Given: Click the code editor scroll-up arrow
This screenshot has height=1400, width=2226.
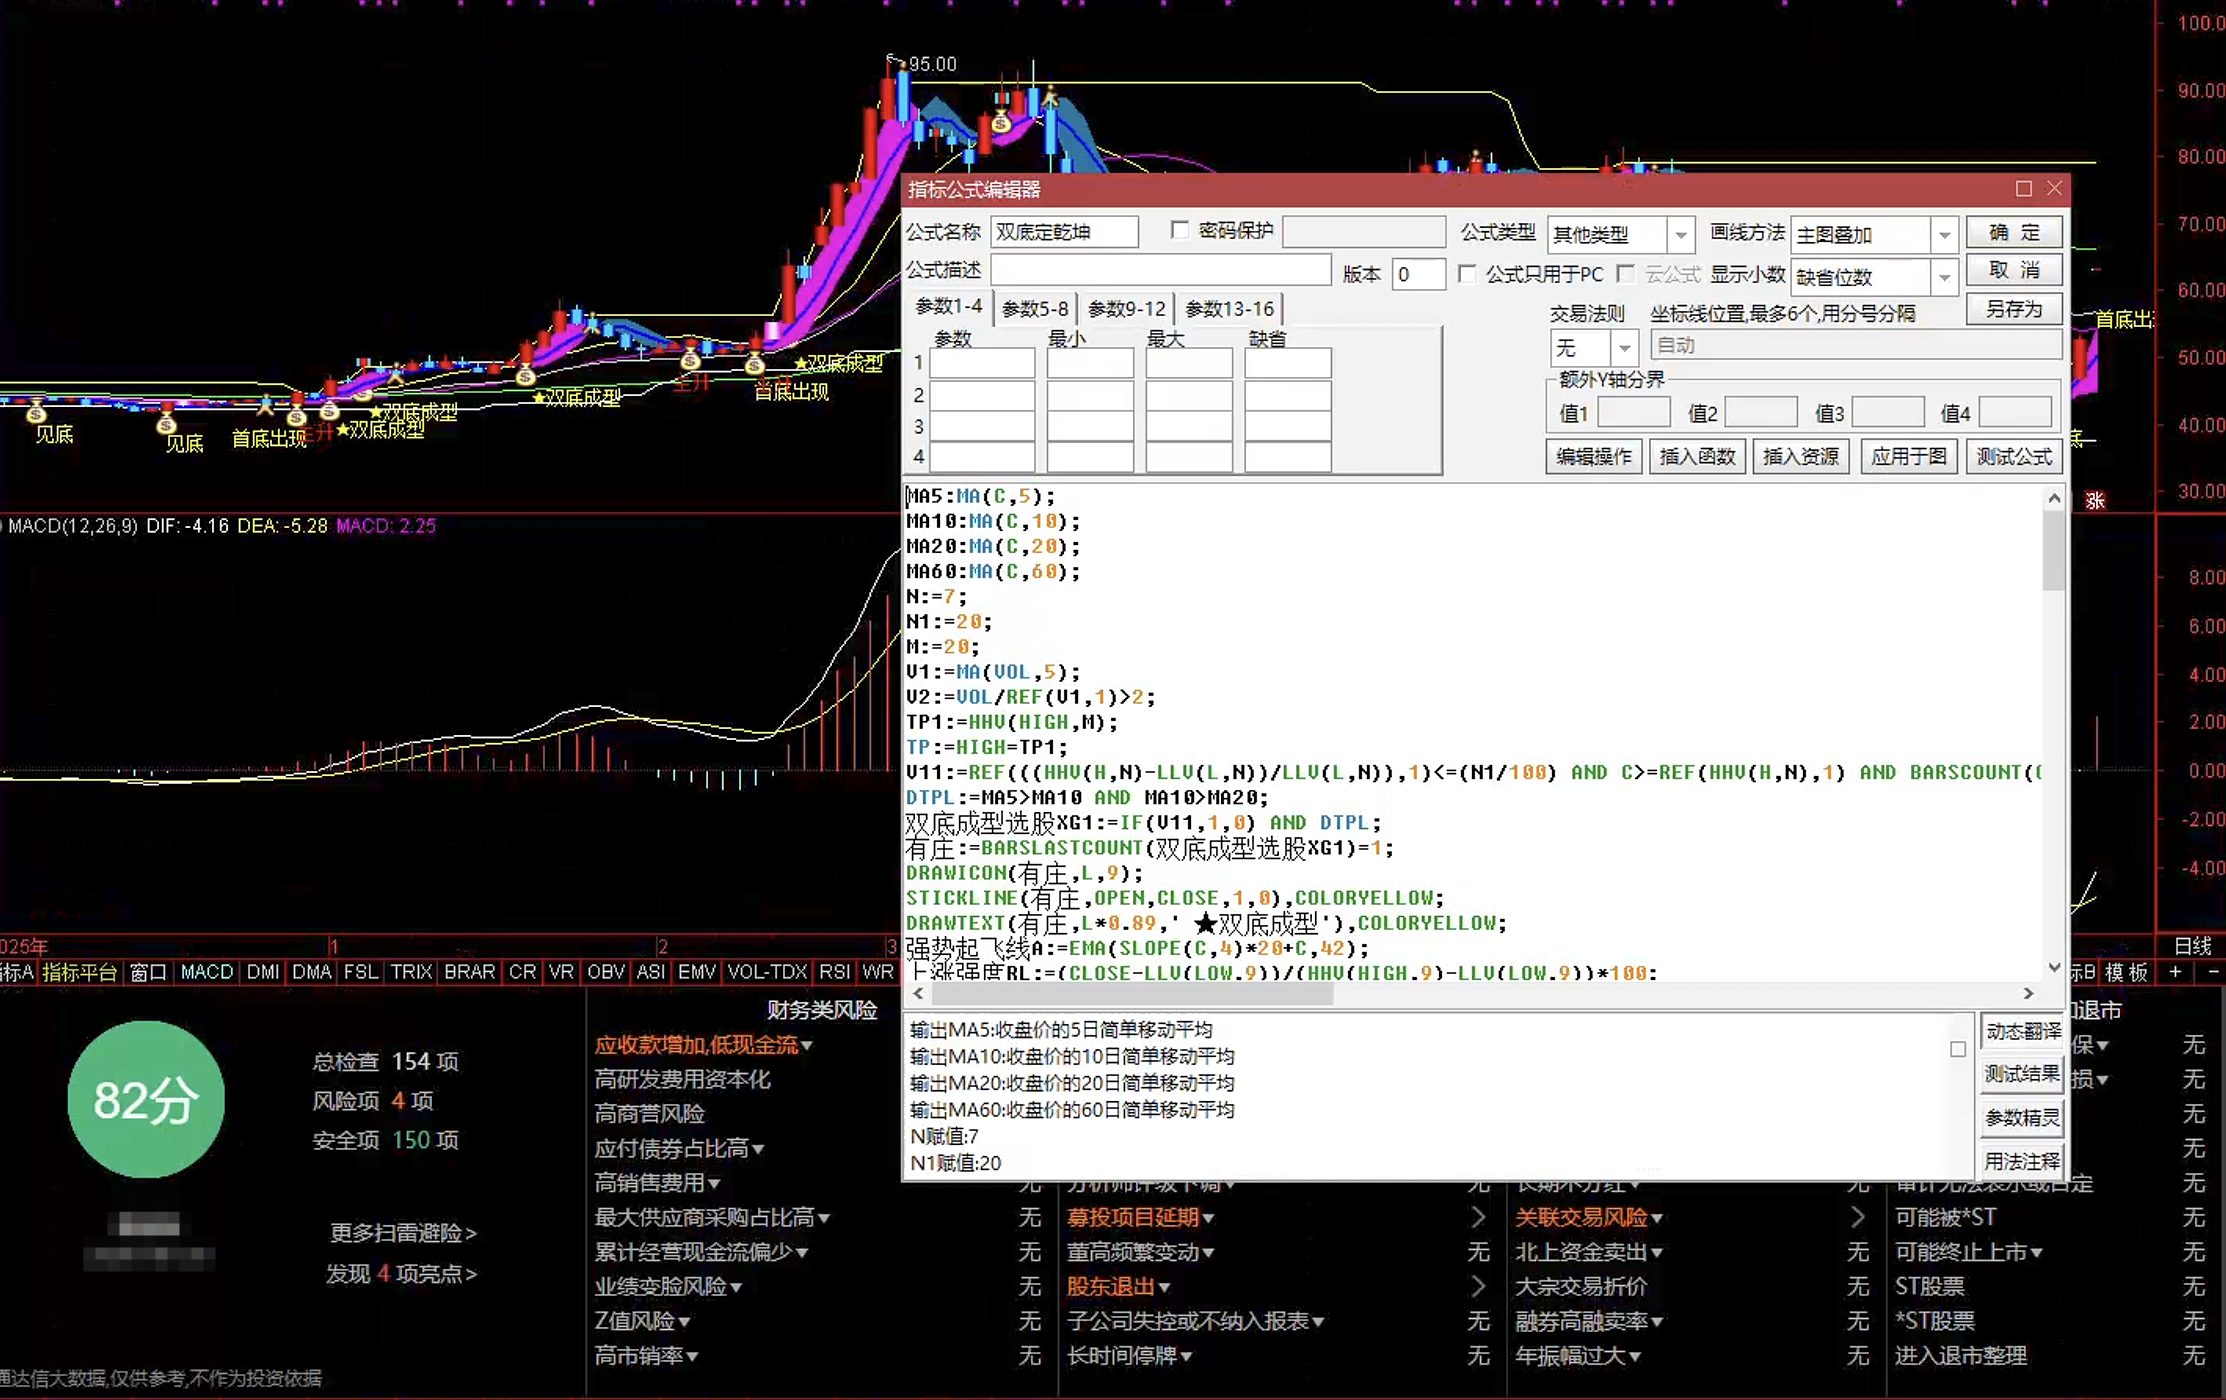Looking at the screenshot, I should point(2054,498).
